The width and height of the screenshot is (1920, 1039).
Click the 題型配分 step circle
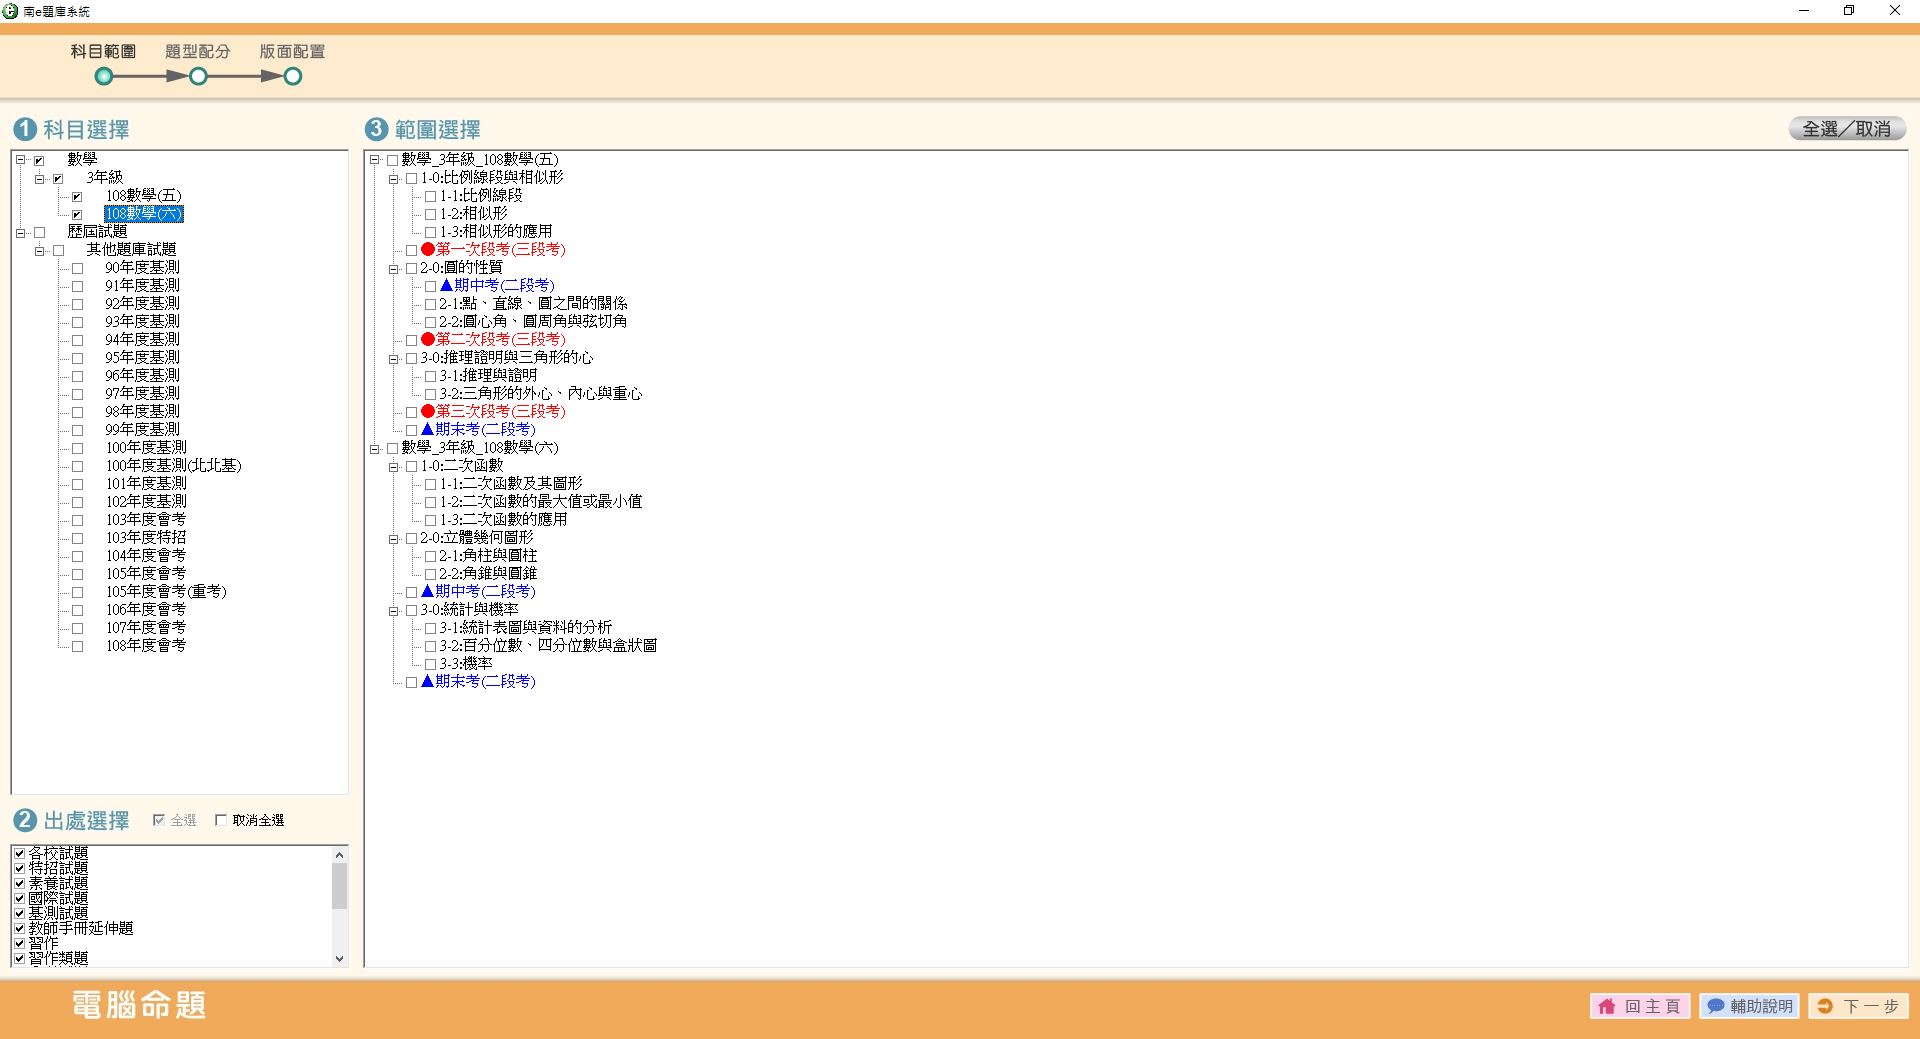198,77
